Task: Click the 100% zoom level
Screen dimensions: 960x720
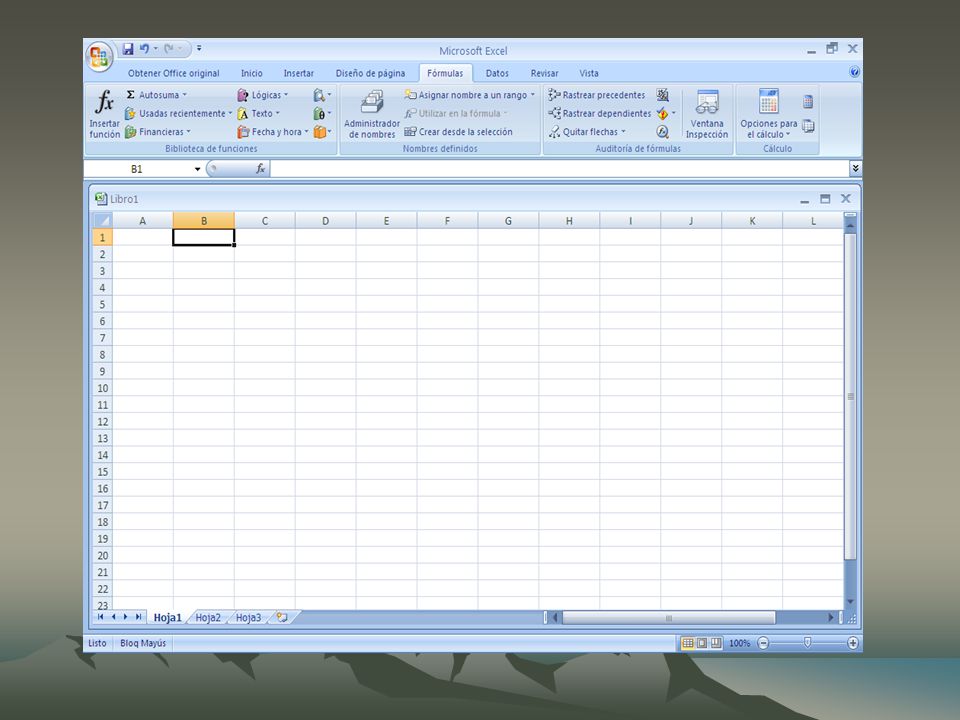Action: 740,643
